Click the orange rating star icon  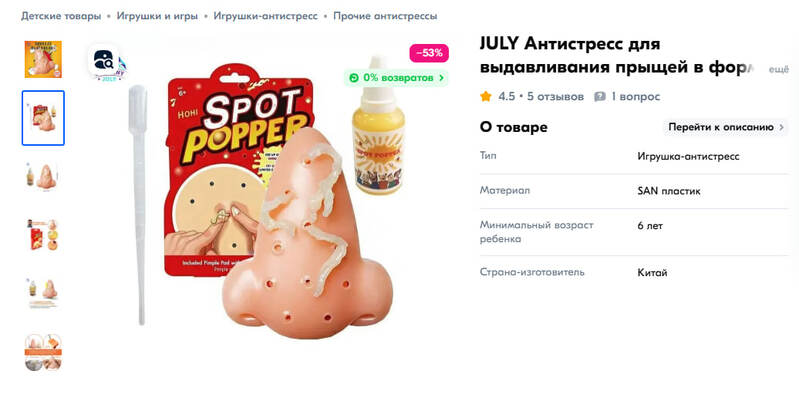486,96
